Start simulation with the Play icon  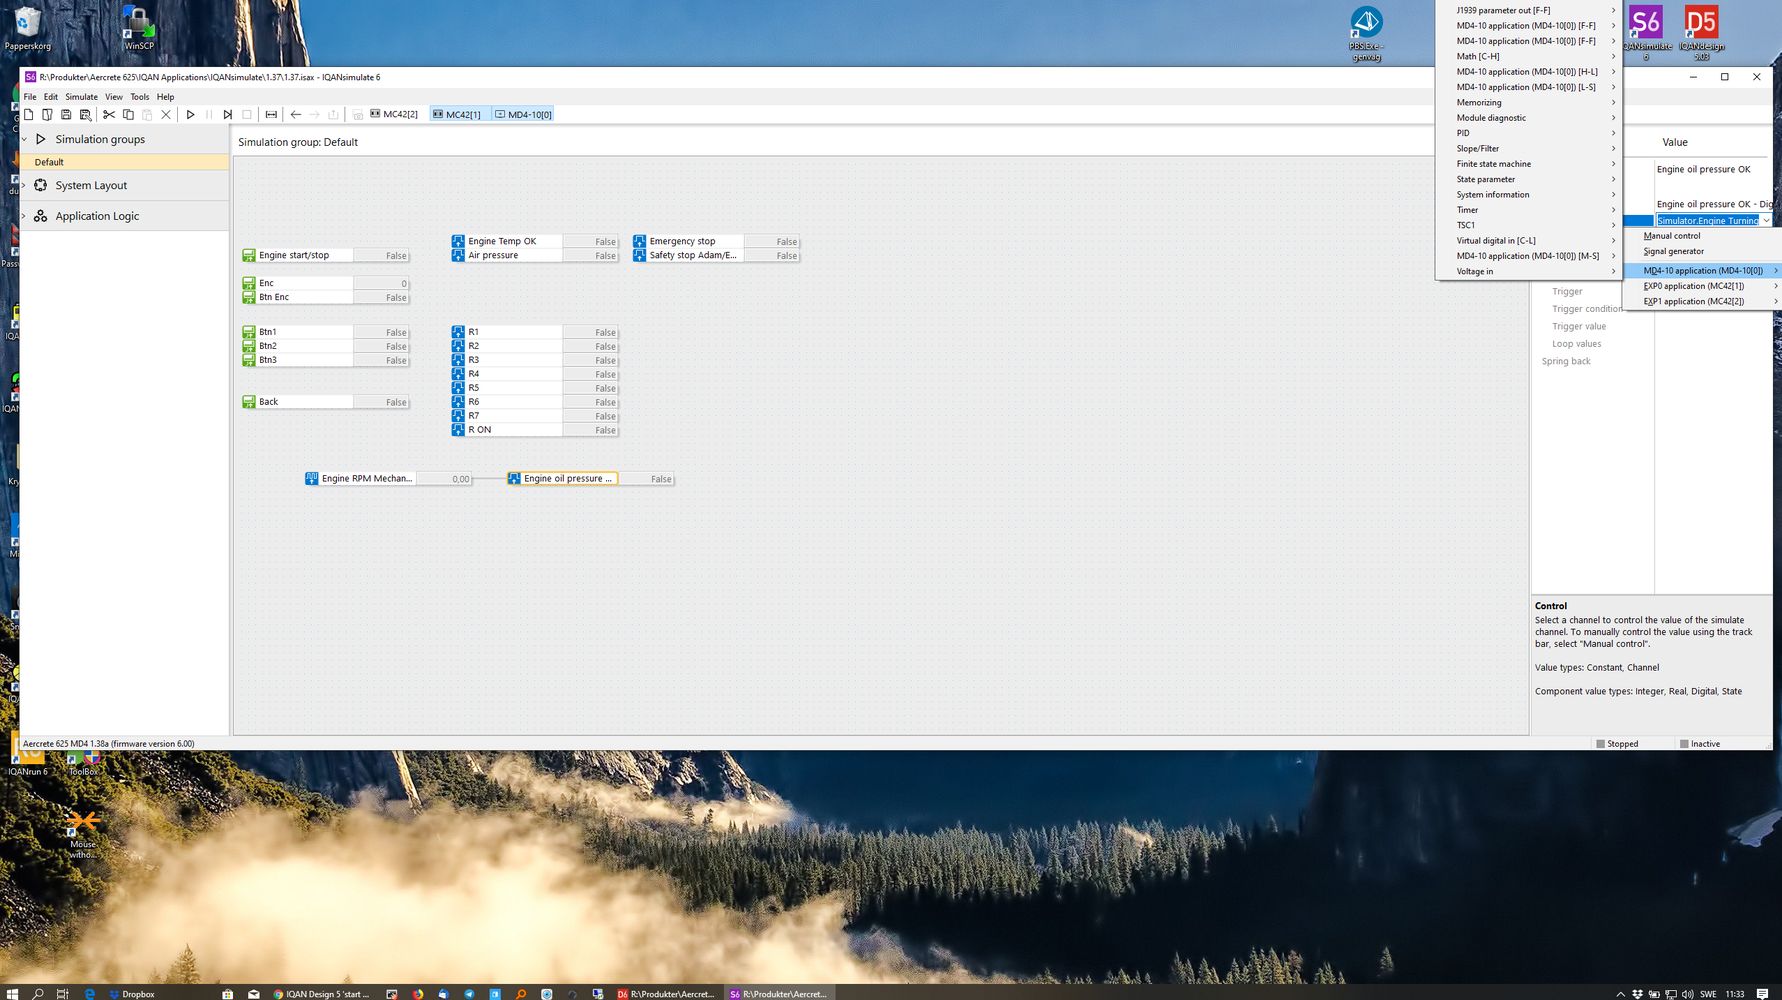pyautogui.click(x=190, y=114)
